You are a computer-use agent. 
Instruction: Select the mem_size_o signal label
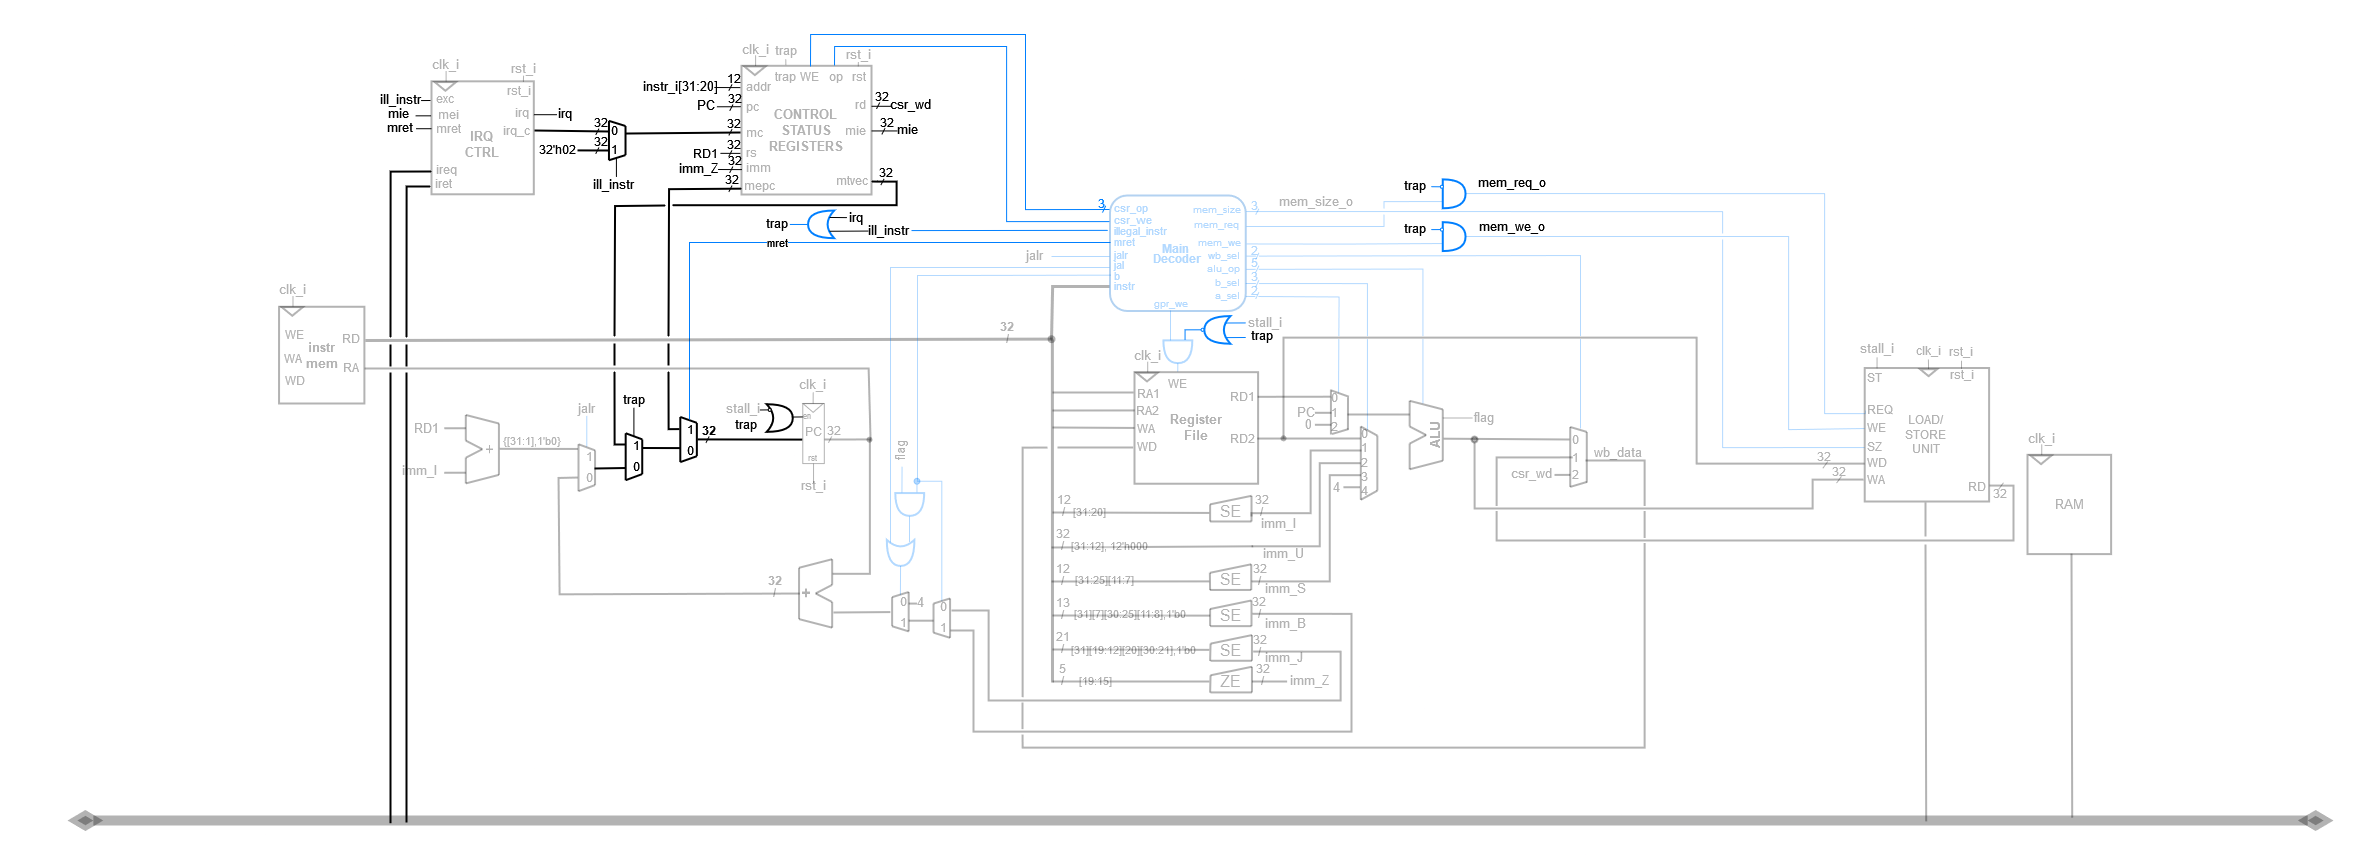(x=1315, y=202)
